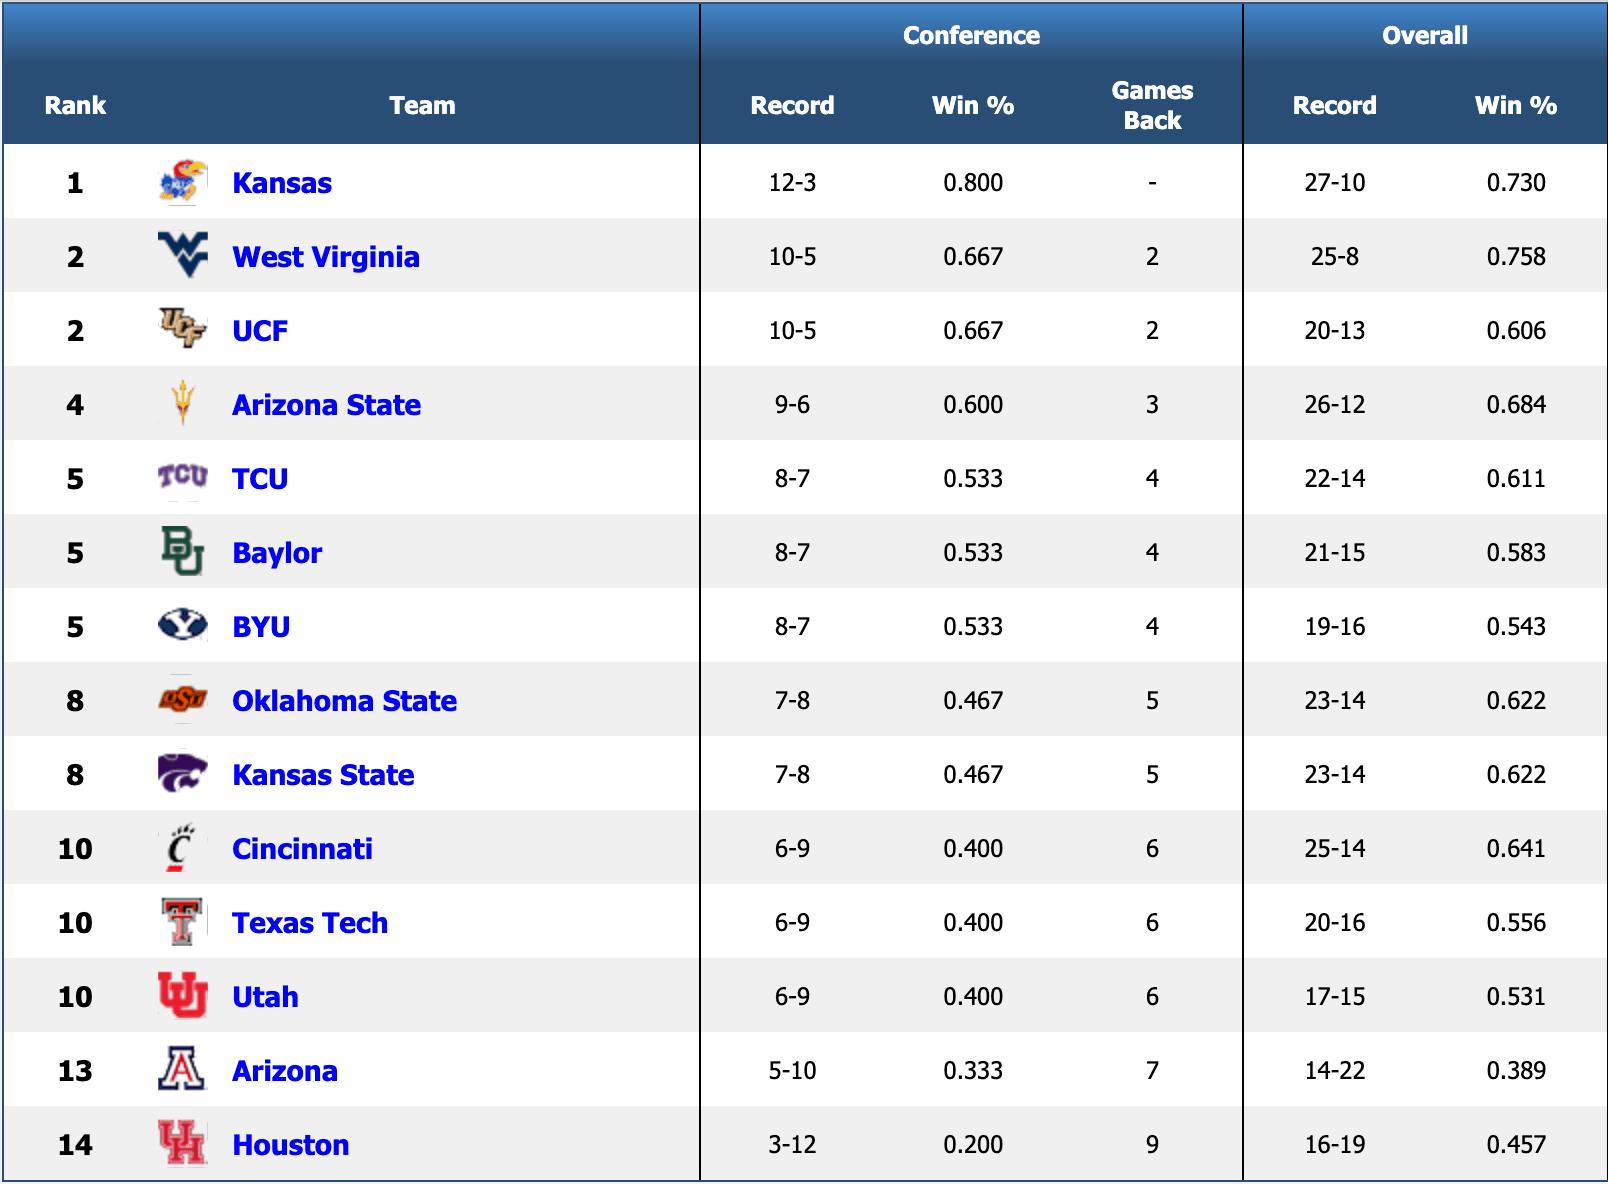Click the Houston UH logo
The width and height of the screenshot is (1608, 1184).
pos(182,1143)
